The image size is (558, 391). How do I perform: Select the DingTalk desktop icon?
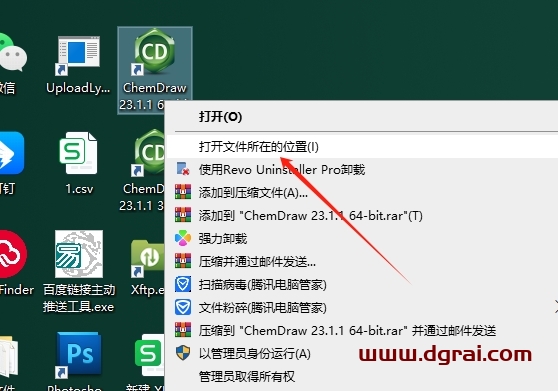(x=11, y=153)
